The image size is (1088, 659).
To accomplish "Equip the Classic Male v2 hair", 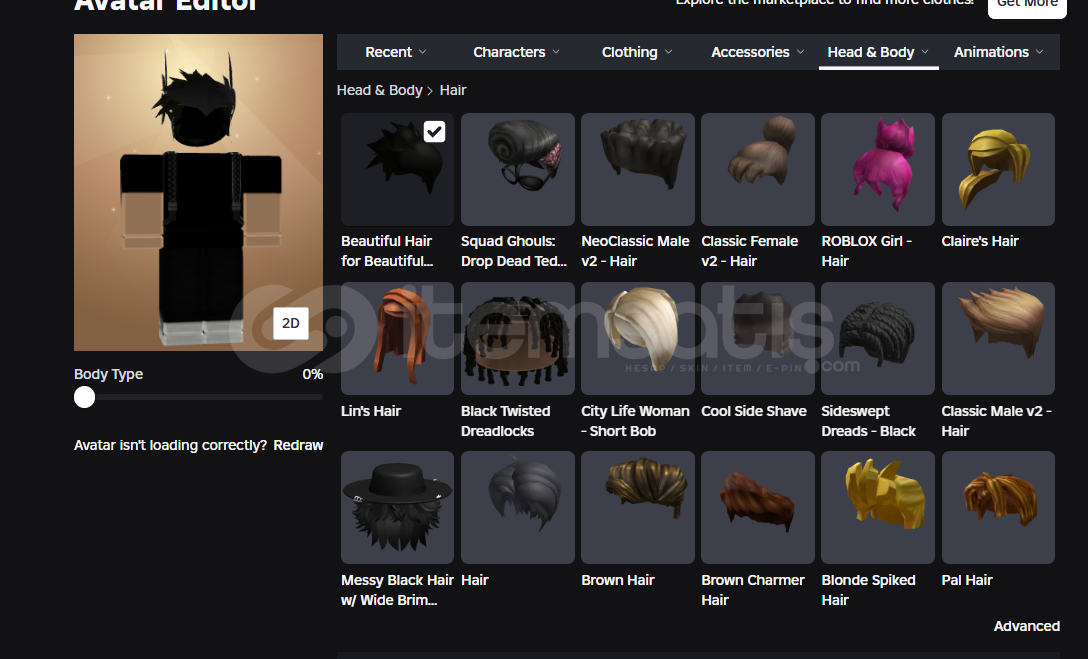I will point(998,339).
